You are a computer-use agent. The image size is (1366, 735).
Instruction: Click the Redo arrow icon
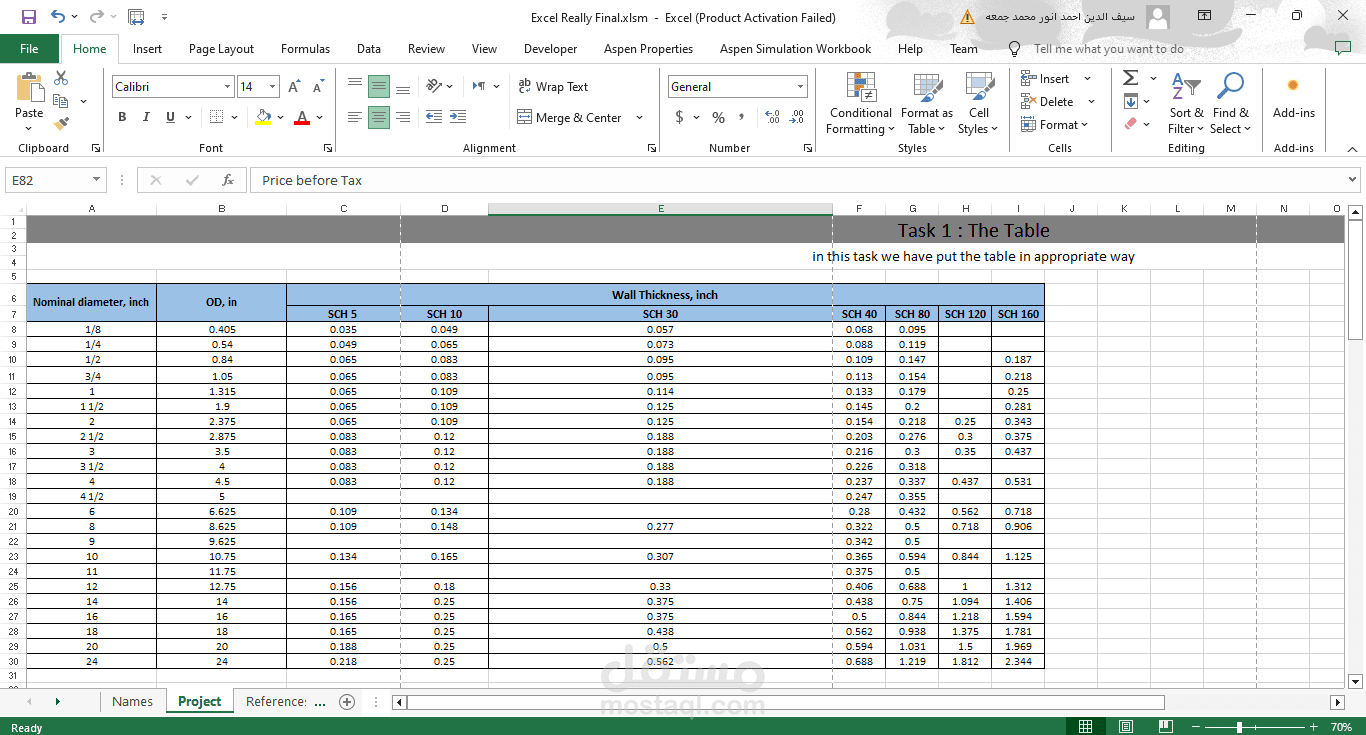tap(96, 17)
